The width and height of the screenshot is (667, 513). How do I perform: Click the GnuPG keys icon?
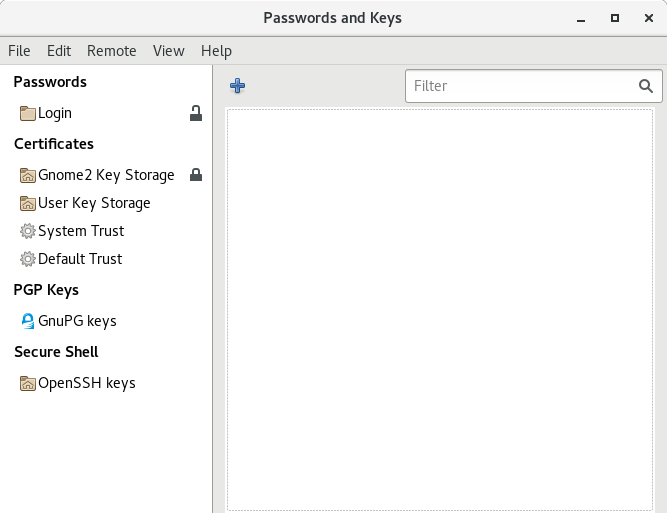pos(28,321)
